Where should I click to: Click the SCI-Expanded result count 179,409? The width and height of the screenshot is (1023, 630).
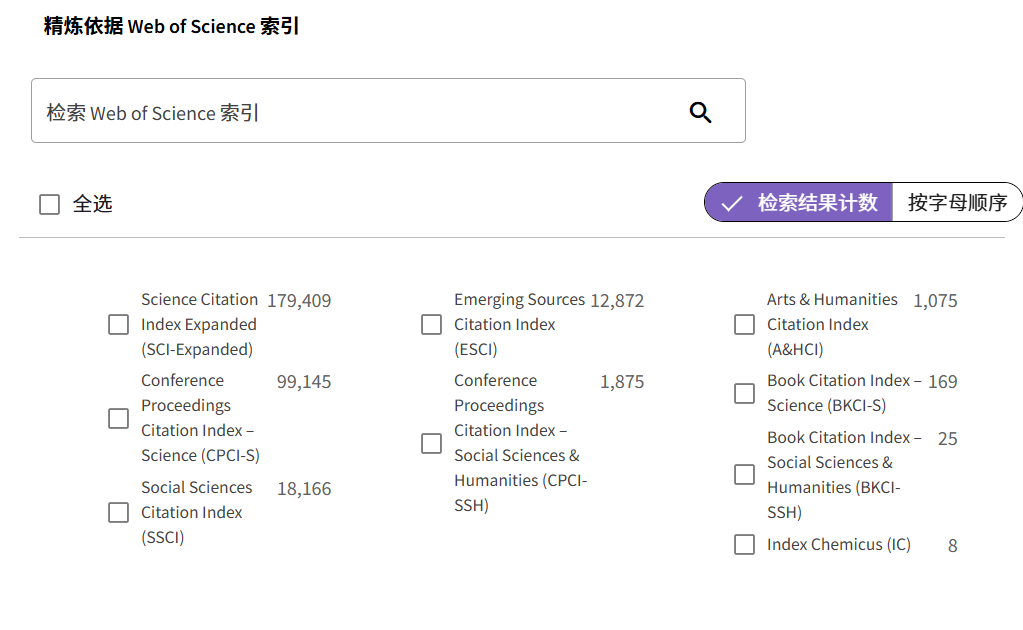(x=300, y=299)
